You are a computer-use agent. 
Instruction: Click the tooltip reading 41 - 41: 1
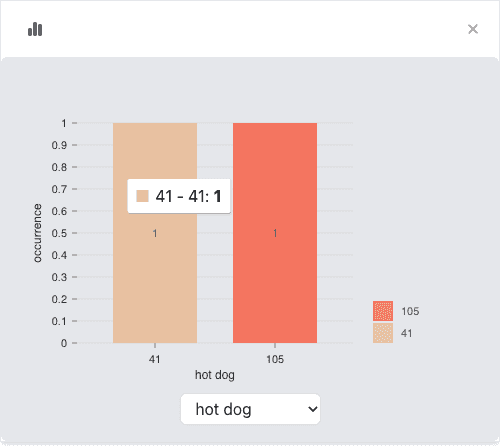coord(179,196)
